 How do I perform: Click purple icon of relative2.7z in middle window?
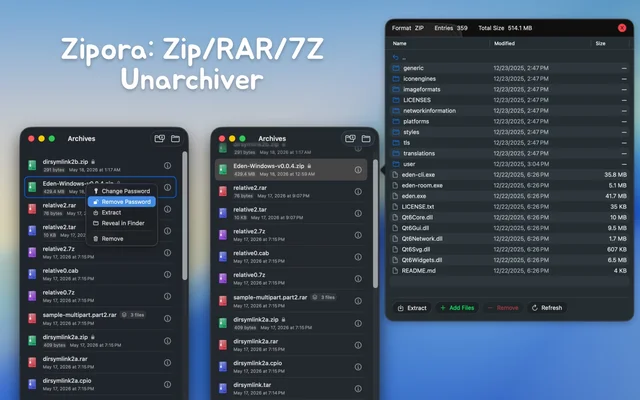(x=222, y=235)
